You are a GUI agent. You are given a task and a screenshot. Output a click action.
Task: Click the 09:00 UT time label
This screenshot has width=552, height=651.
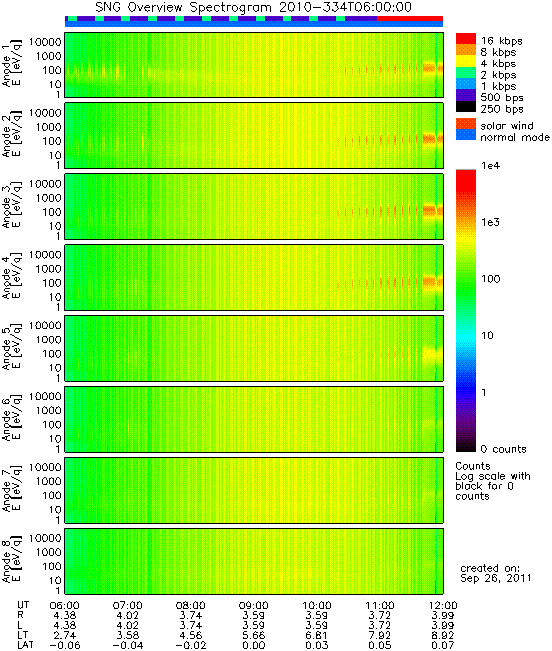click(x=254, y=605)
